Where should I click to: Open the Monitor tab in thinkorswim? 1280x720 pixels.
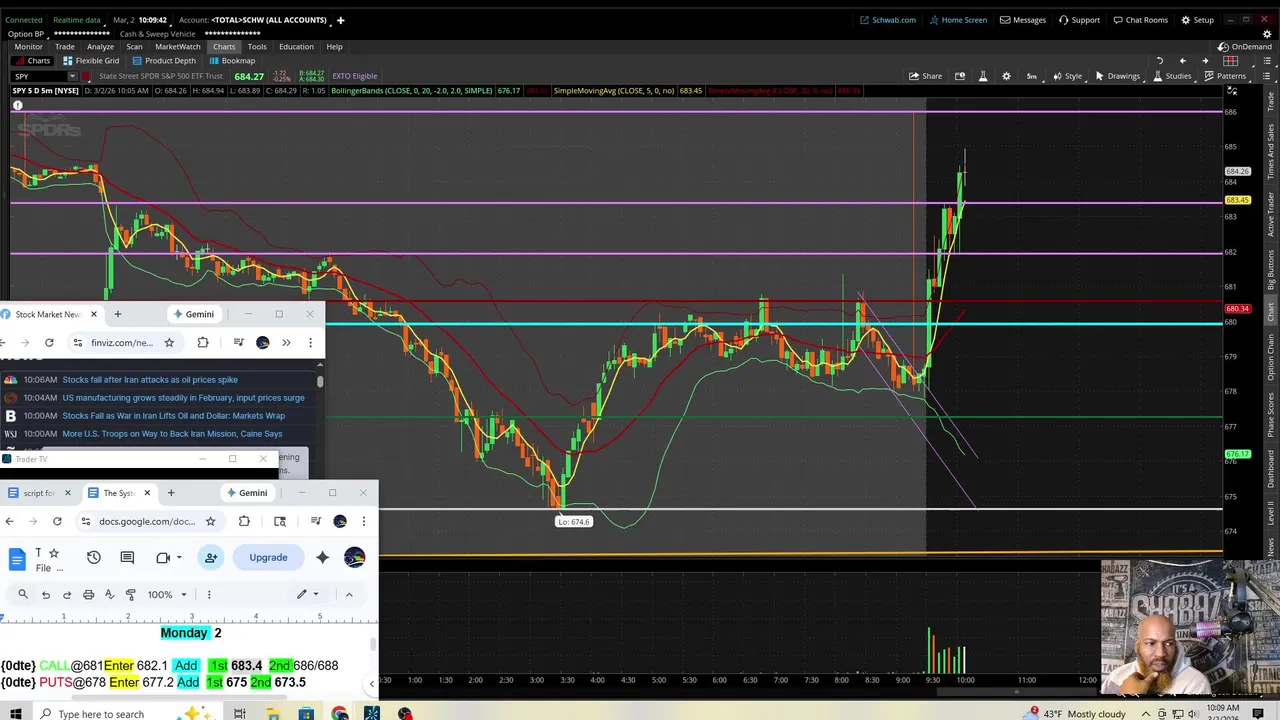[x=28, y=47]
